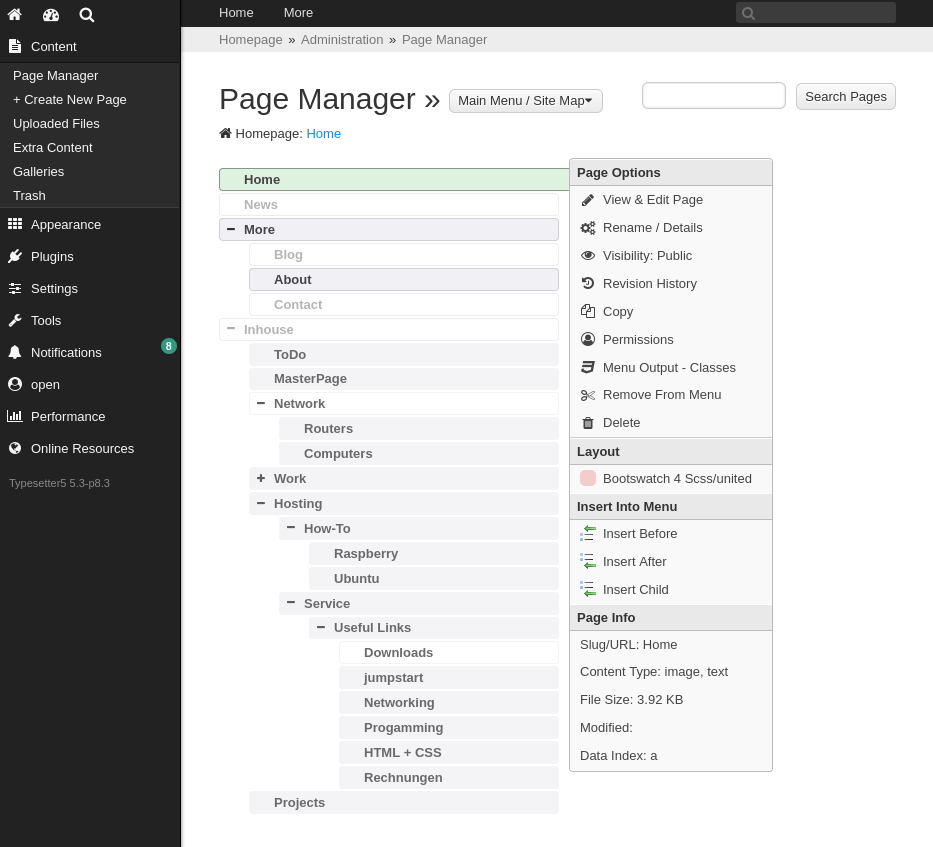
Task: Click the Insert Before icon
Action: [588, 533]
